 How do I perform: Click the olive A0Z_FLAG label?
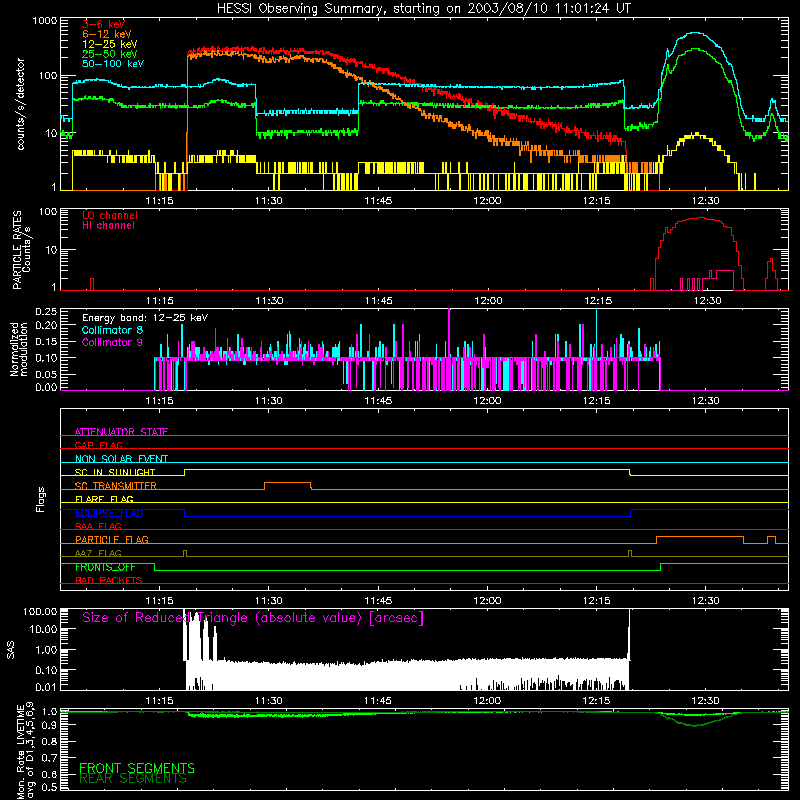coord(98,553)
